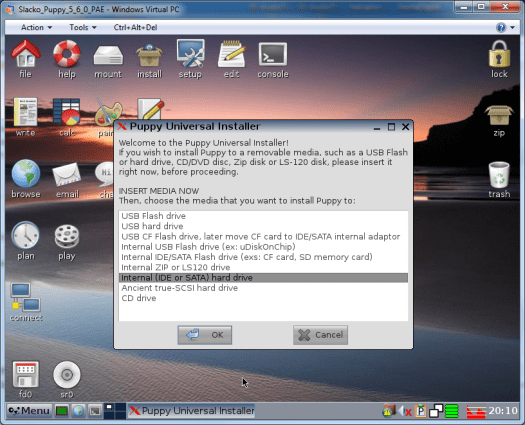The image size is (525, 425).
Task: Click the red CPU load tray graph
Action: [x=476, y=412]
